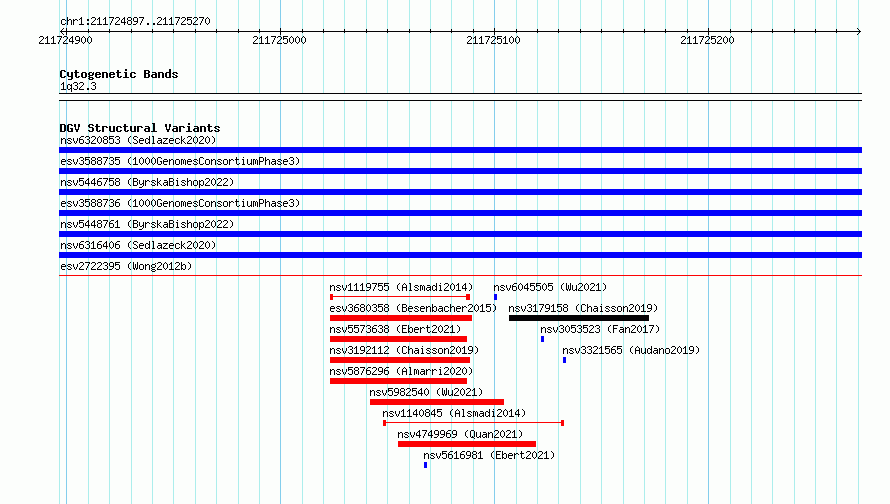Click the 211724900 ruler position label
The height and width of the screenshot is (504, 890).
tap(65, 40)
